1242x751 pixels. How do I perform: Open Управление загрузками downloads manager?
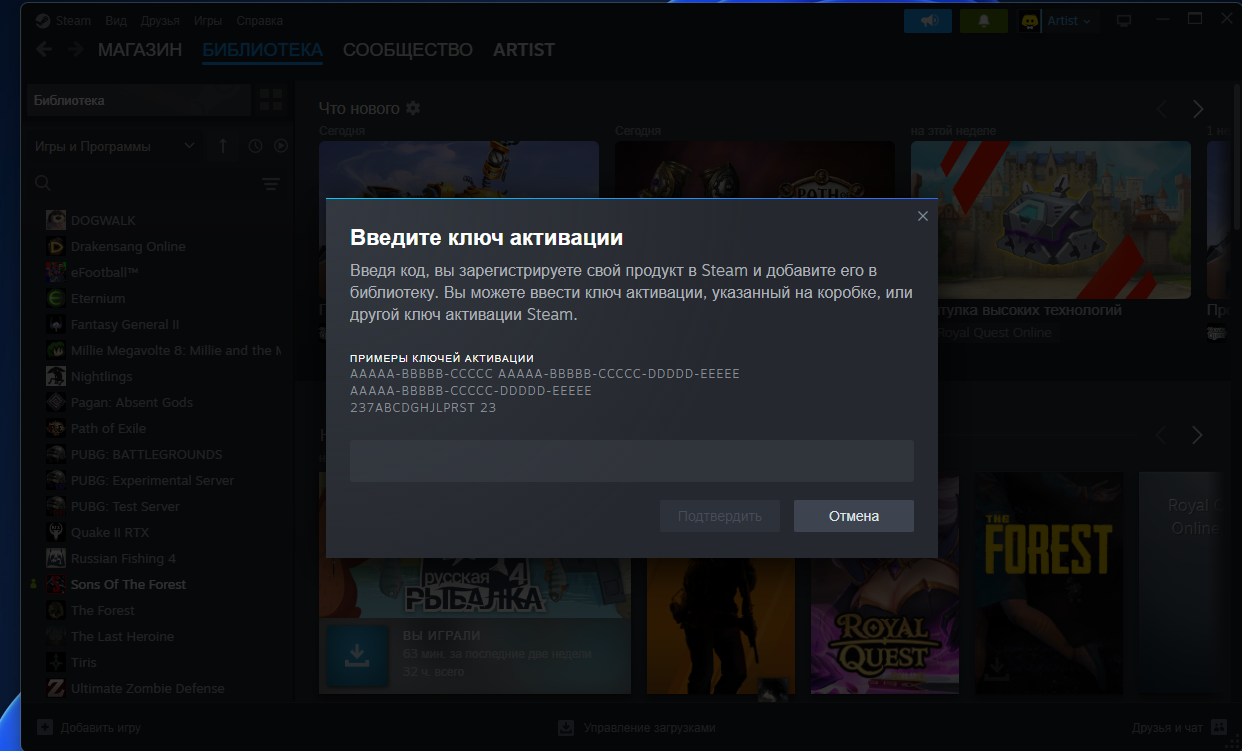[636, 727]
